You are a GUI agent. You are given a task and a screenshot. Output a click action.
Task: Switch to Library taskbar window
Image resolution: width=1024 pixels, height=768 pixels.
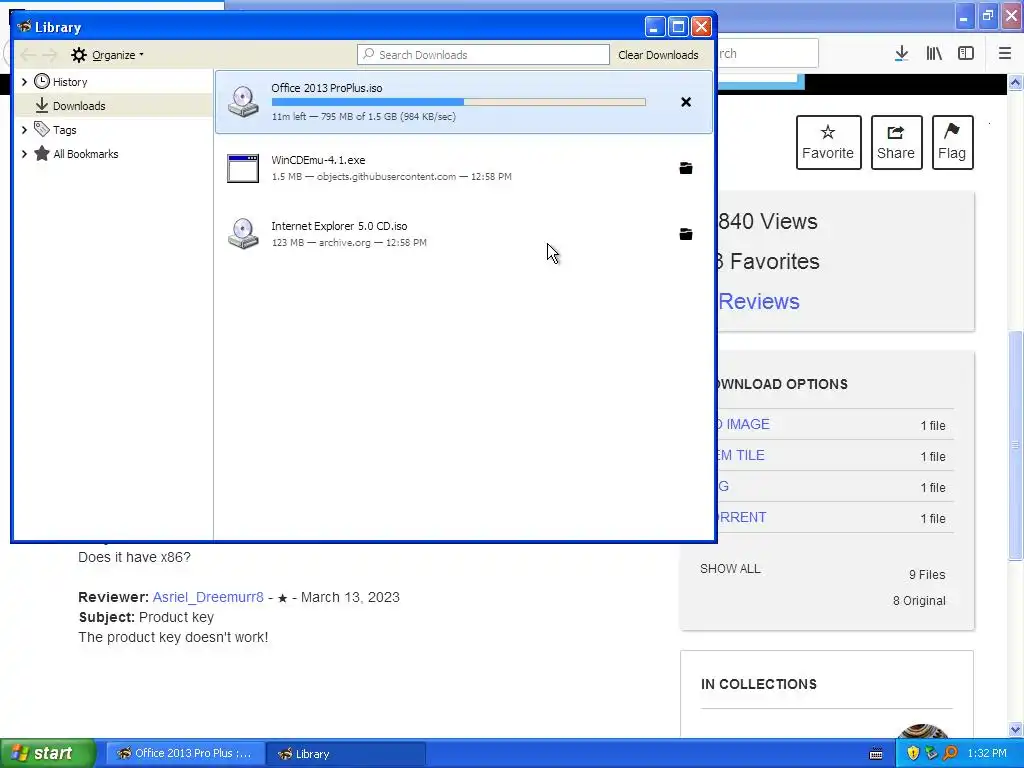(346, 754)
